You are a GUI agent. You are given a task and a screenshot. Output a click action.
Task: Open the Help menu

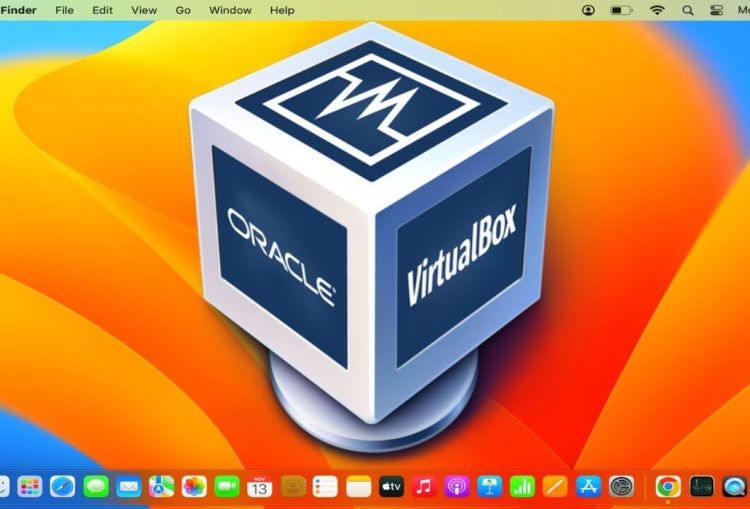[282, 10]
